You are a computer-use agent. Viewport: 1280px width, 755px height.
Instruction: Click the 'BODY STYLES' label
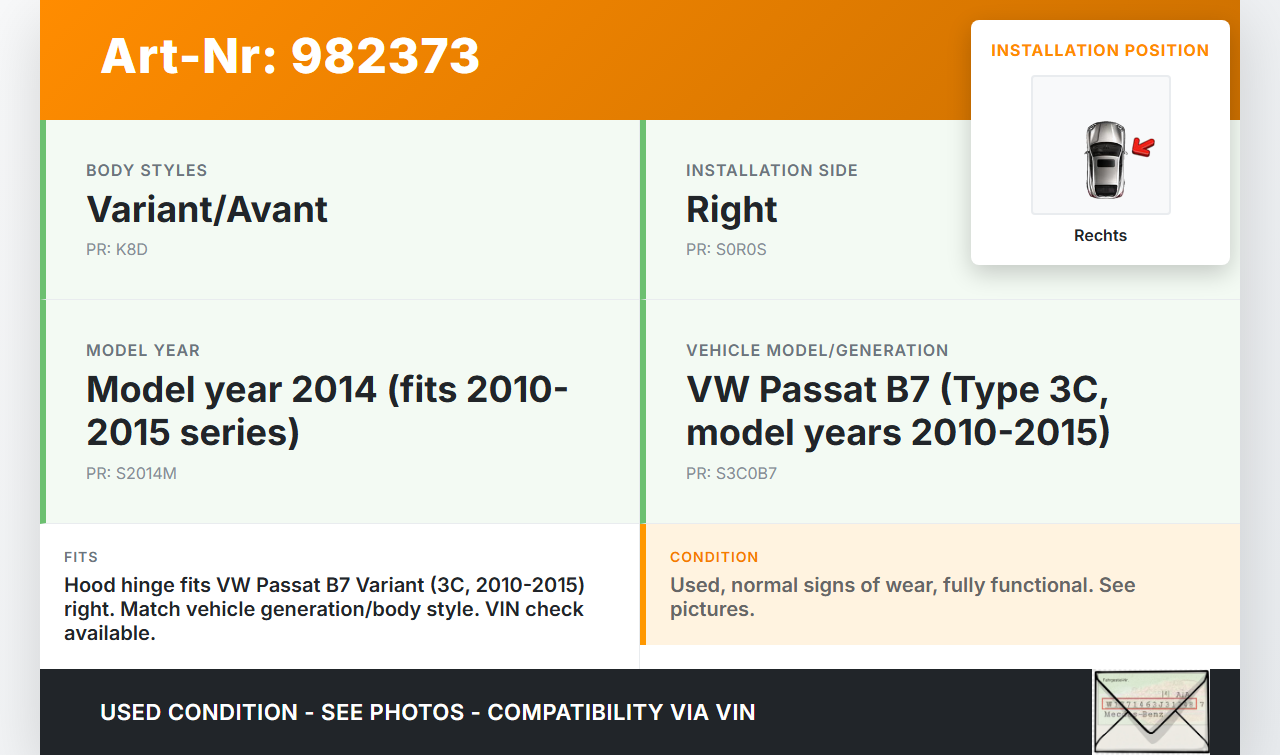[147, 170]
